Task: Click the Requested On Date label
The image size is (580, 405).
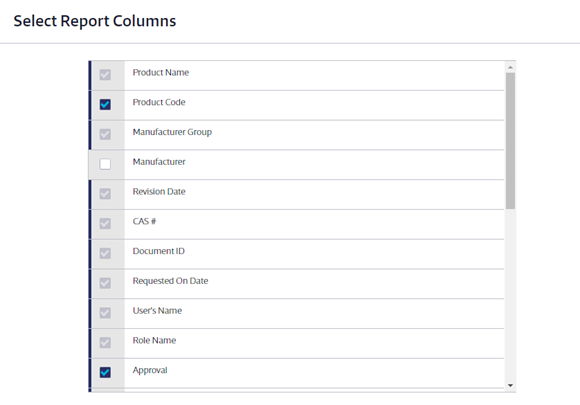Action: (171, 281)
